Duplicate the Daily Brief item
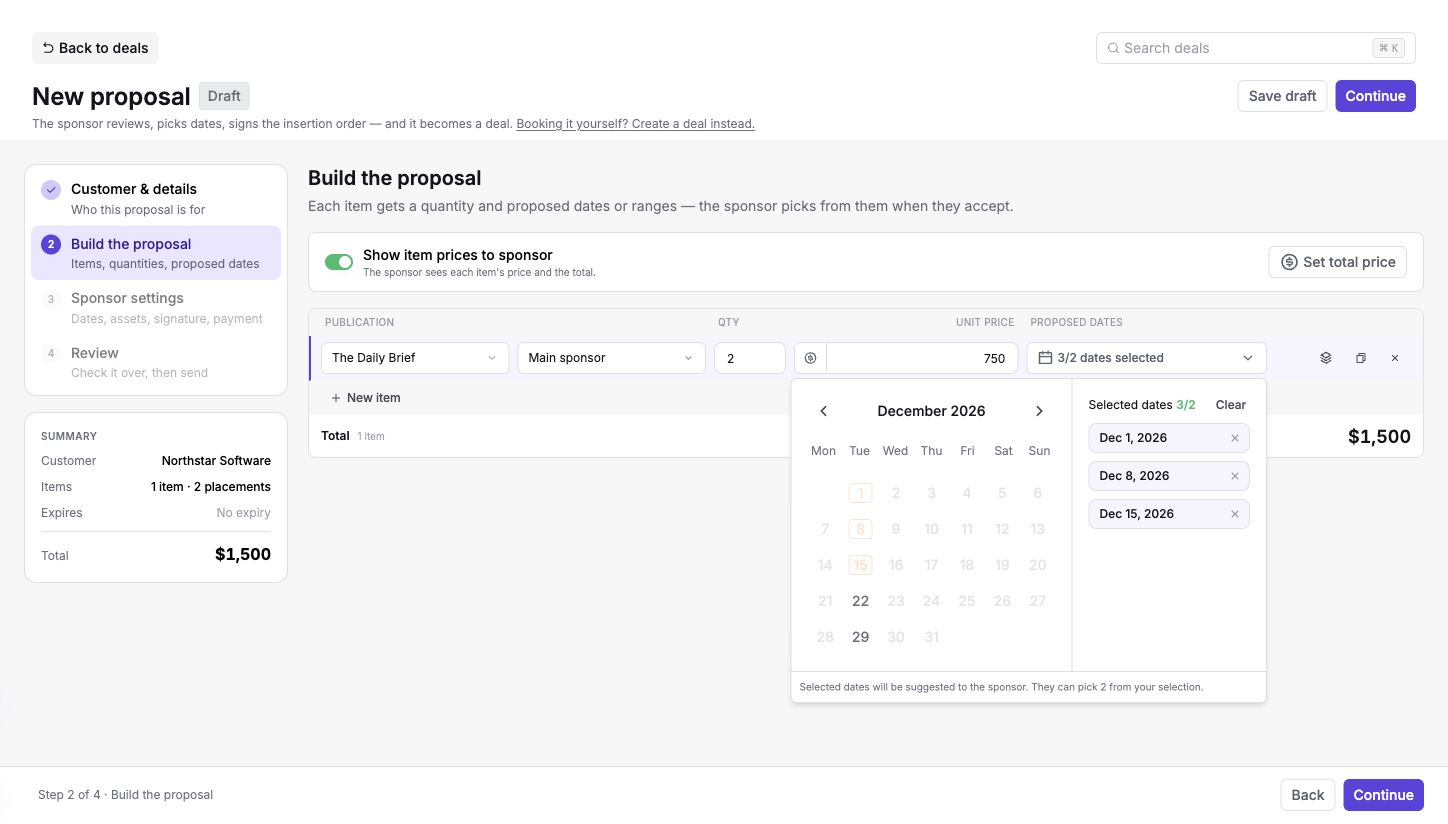 1360,358
